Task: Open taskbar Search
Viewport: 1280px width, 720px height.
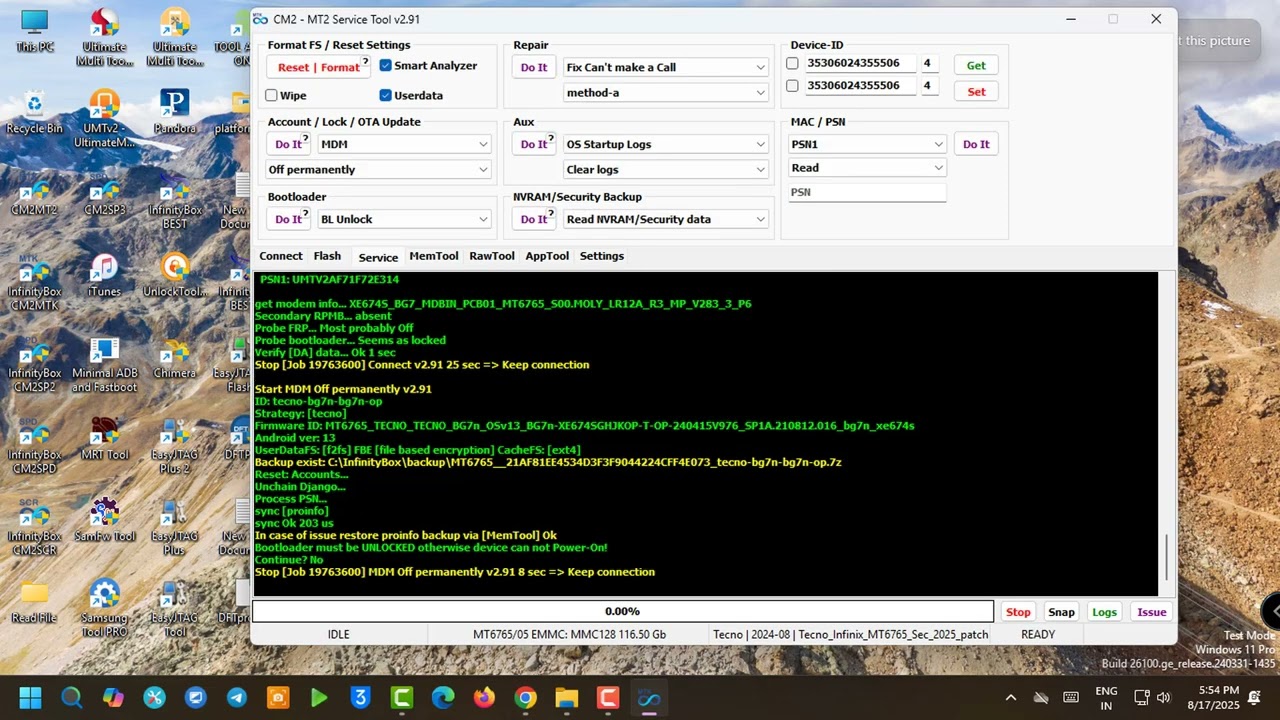Action: pyautogui.click(x=71, y=697)
